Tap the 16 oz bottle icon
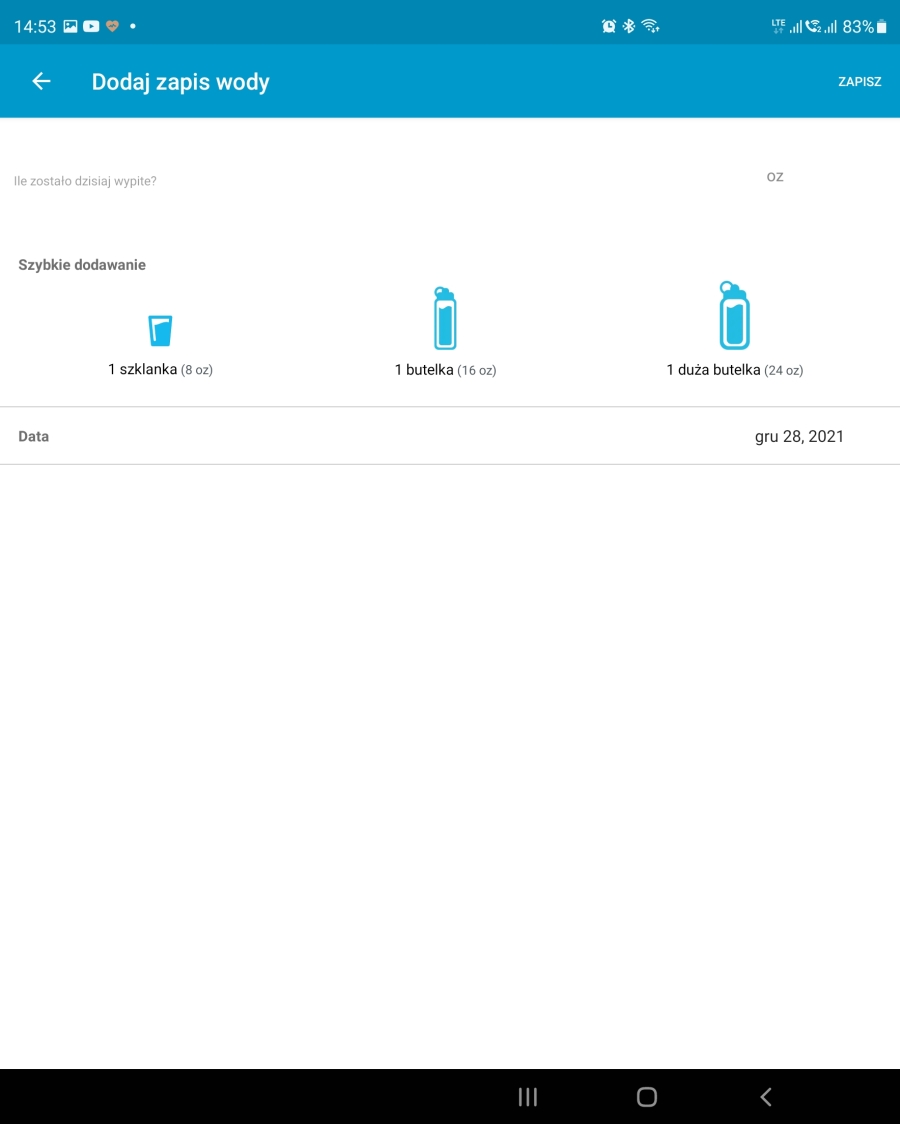 (x=445, y=318)
